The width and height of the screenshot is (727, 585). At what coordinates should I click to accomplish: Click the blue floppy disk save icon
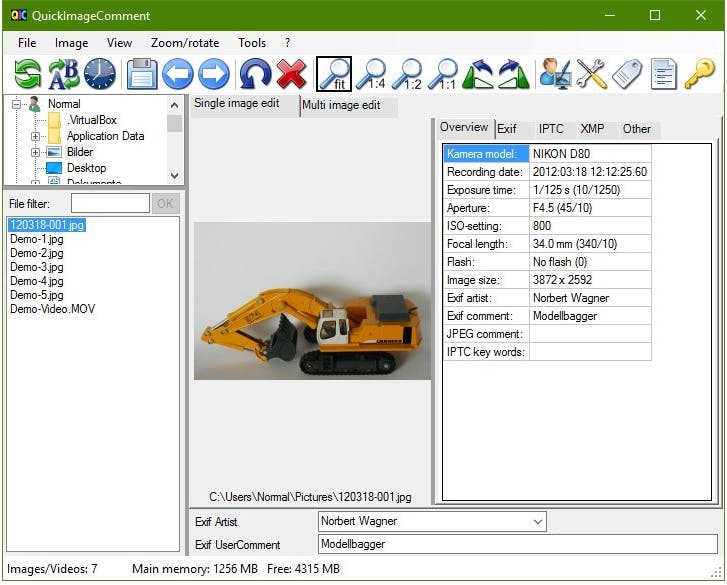(x=142, y=73)
